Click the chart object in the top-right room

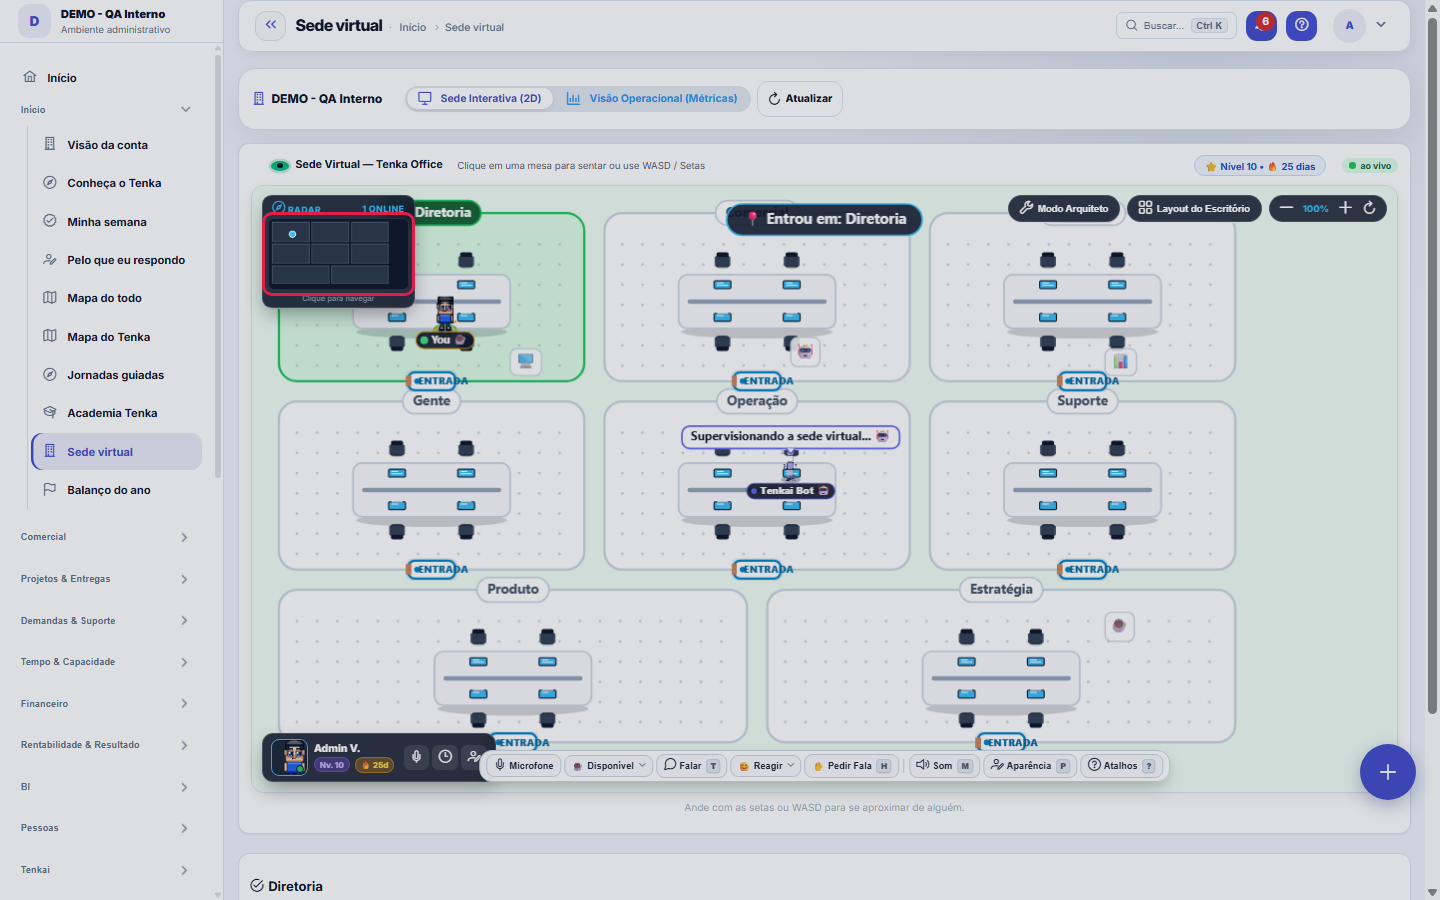tap(1120, 361)
